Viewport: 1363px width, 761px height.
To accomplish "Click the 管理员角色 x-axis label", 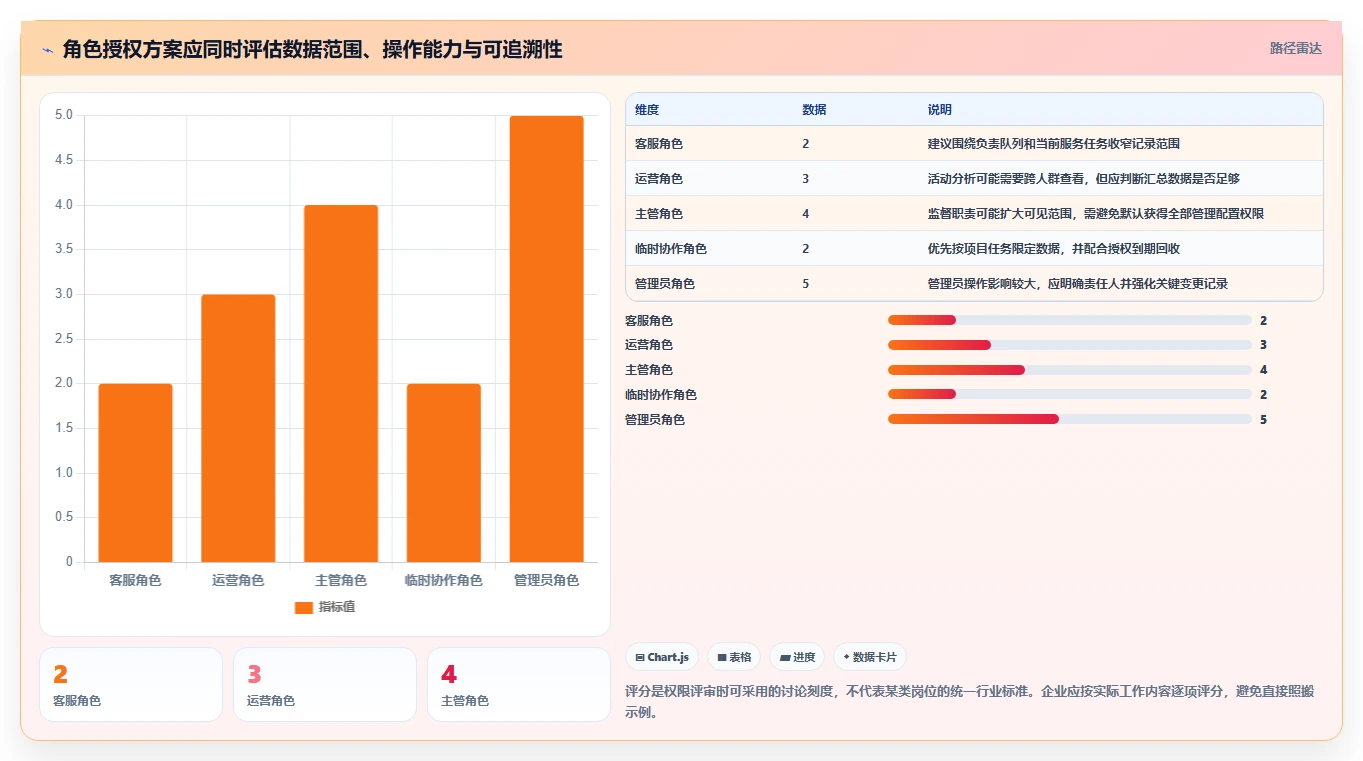I will (546, 580).
